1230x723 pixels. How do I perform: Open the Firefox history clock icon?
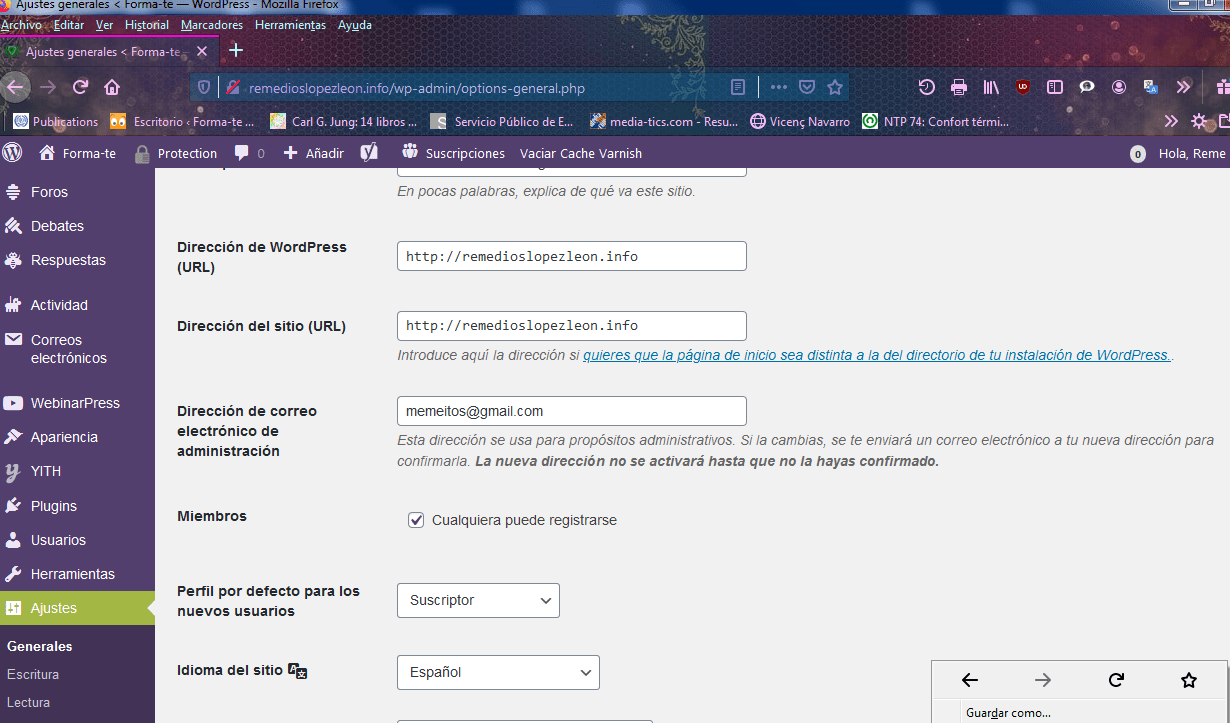click(x=927, y=87)
